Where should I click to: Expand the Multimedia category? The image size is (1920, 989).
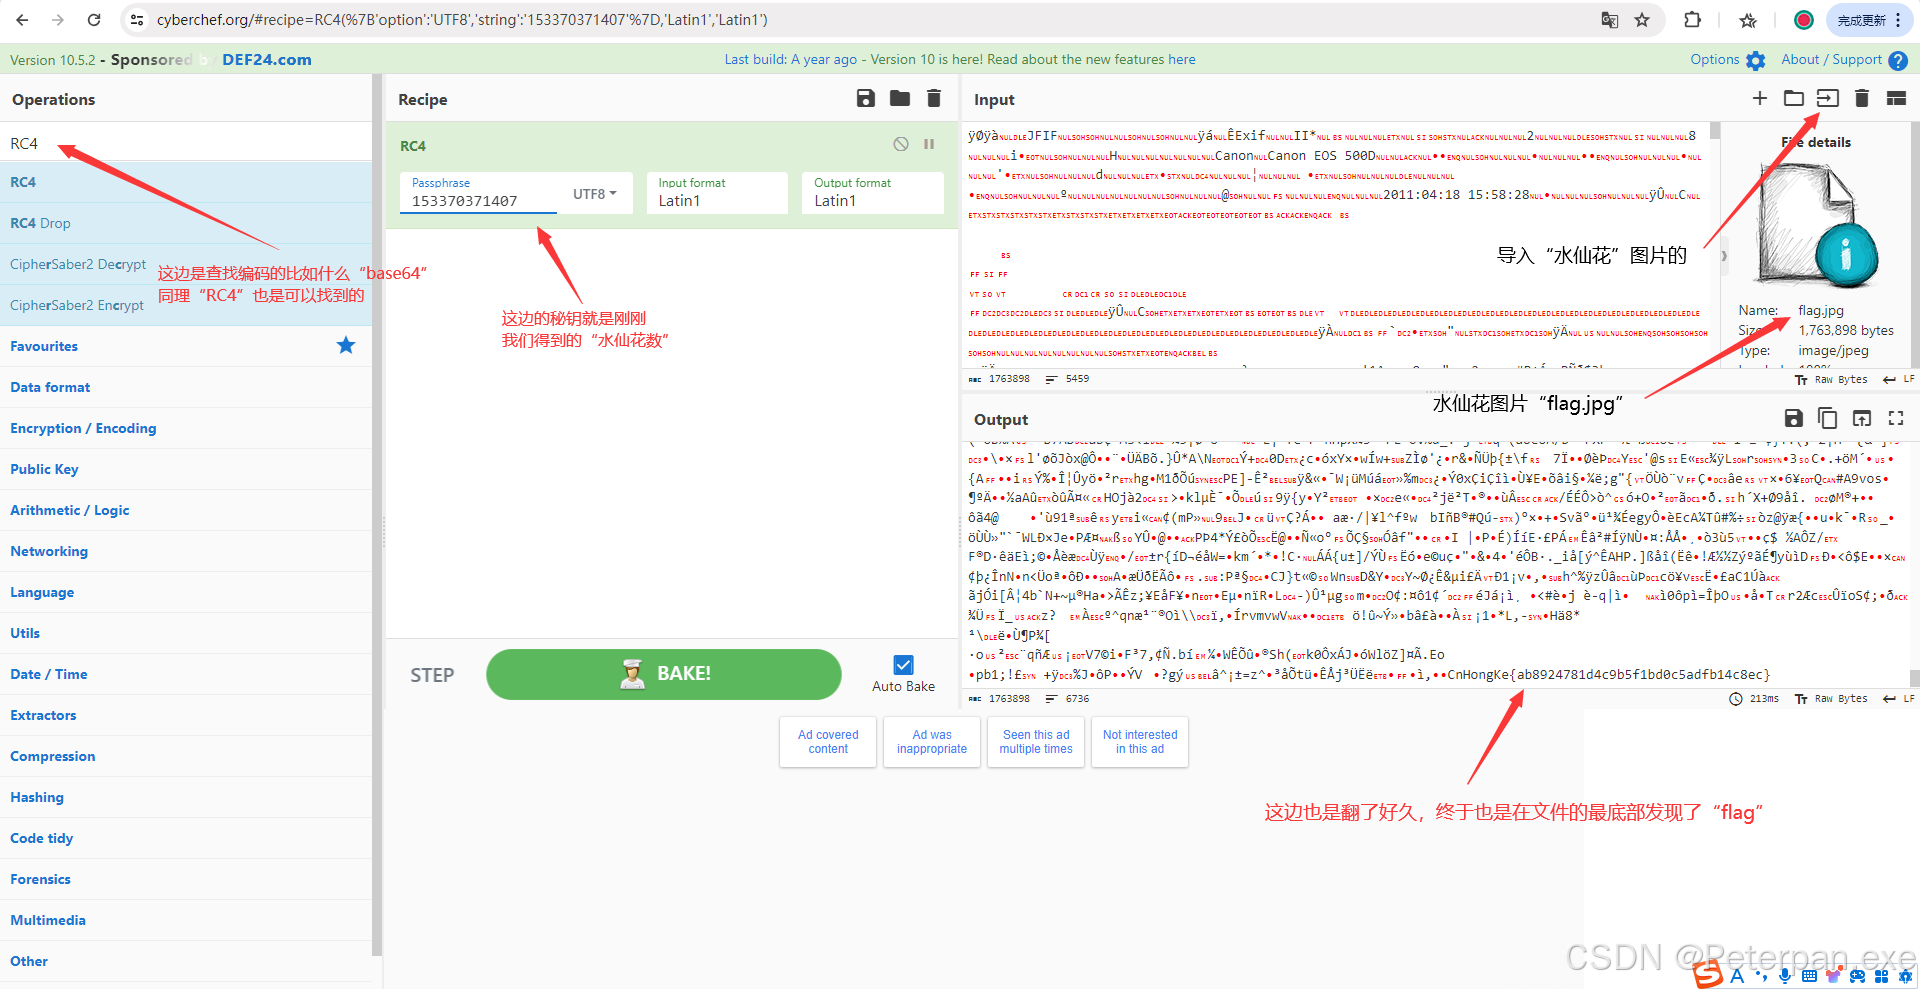(x=186, y=920)
